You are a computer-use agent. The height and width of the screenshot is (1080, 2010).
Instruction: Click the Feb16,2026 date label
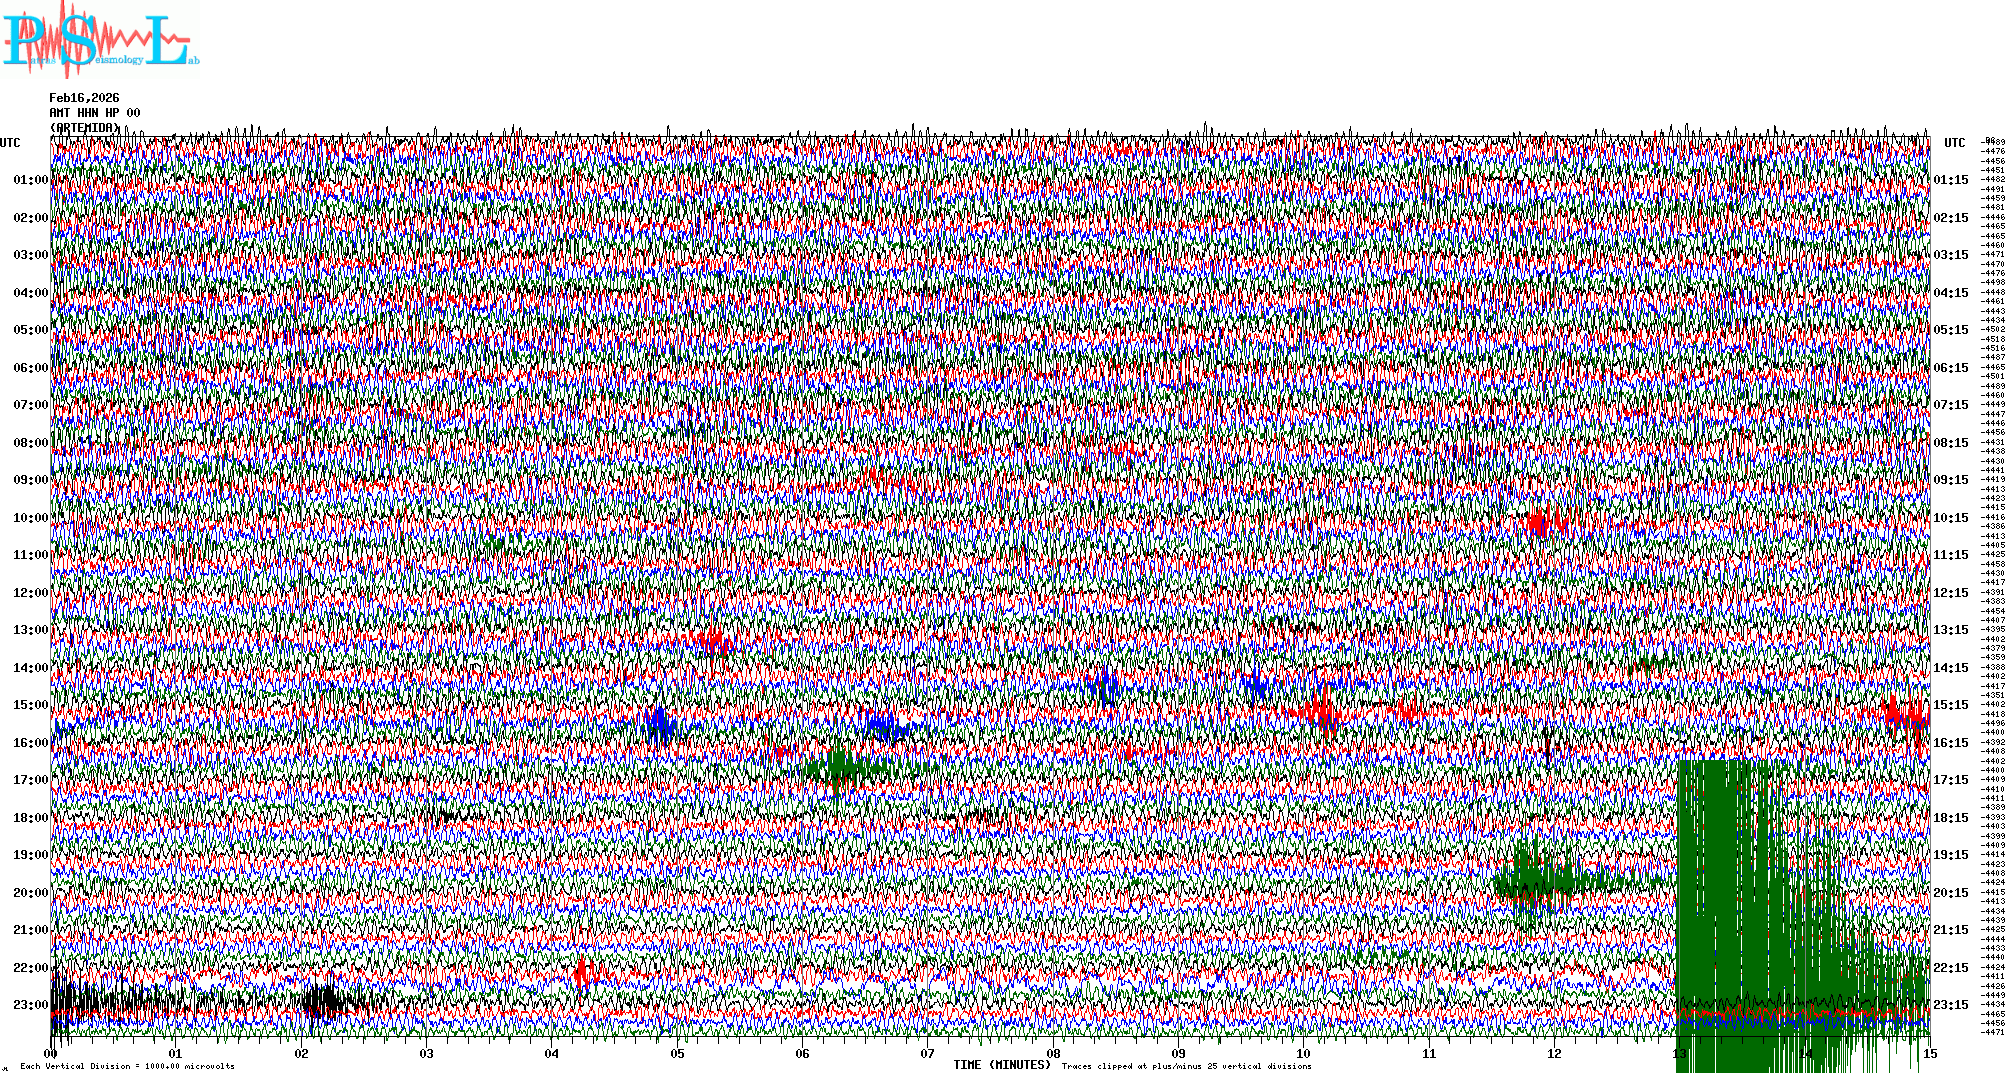point(84,98)
